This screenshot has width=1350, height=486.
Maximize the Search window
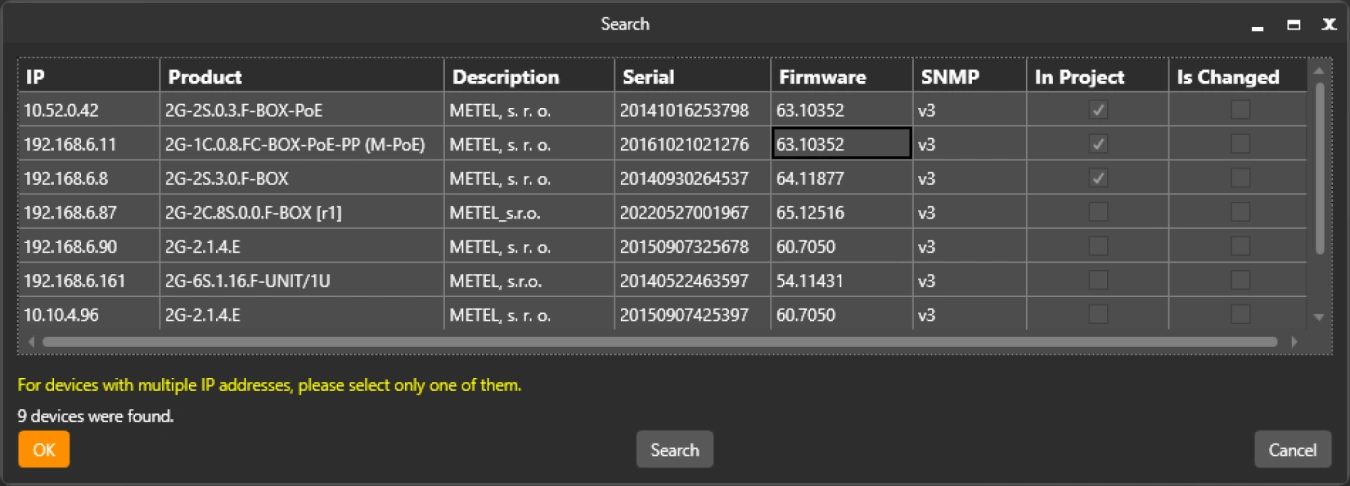(1294, 25)
